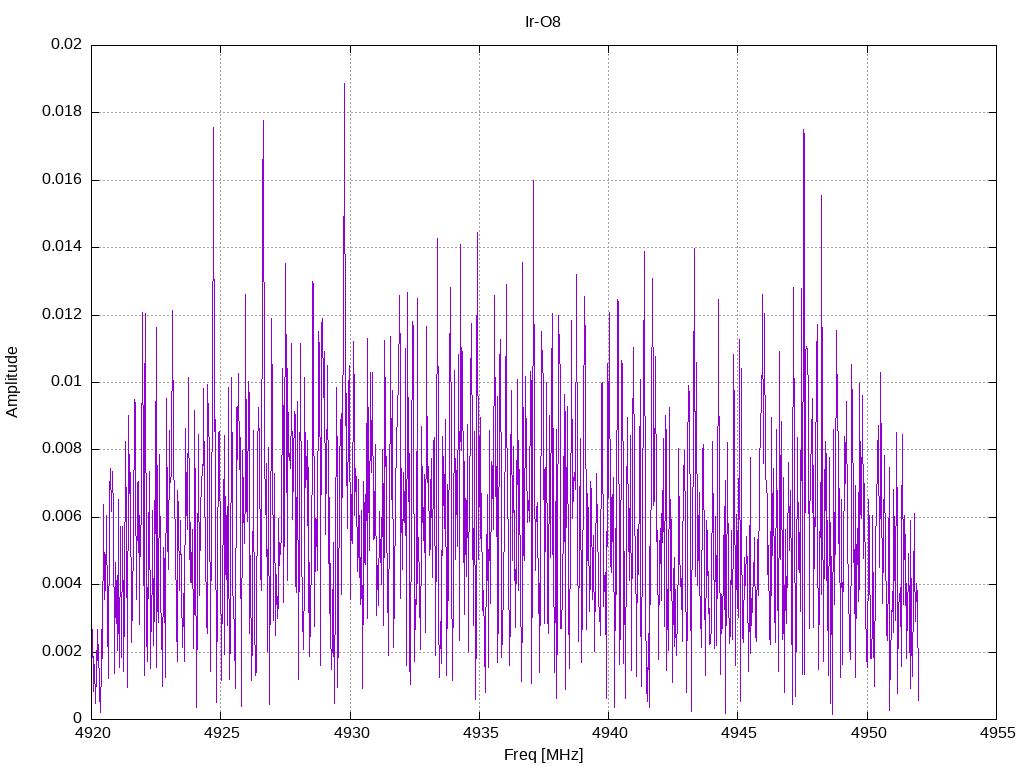
Task: Click y-axis tick label 0.014
Action: pos(62,247)
